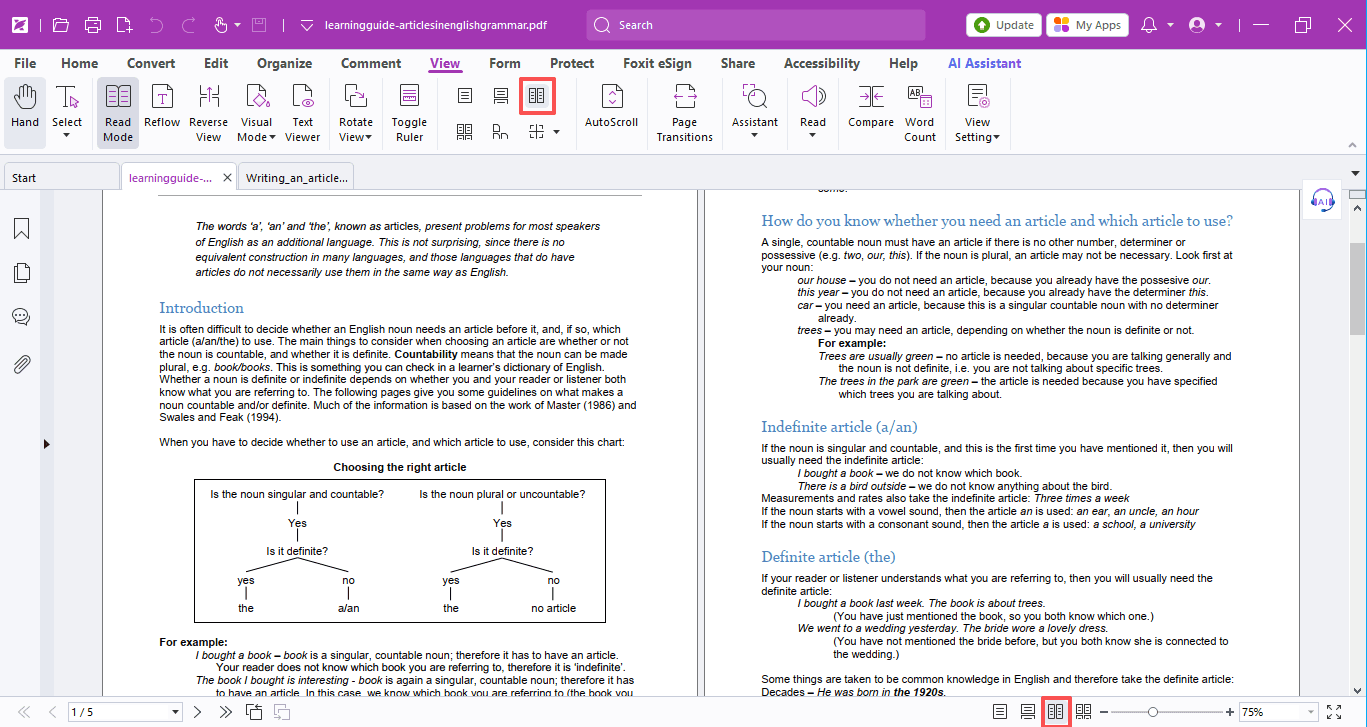This screenshot has height=727, width=1367.
Task: Open the user account icon
Action: pyautogui.click(x=1198, y=25)
